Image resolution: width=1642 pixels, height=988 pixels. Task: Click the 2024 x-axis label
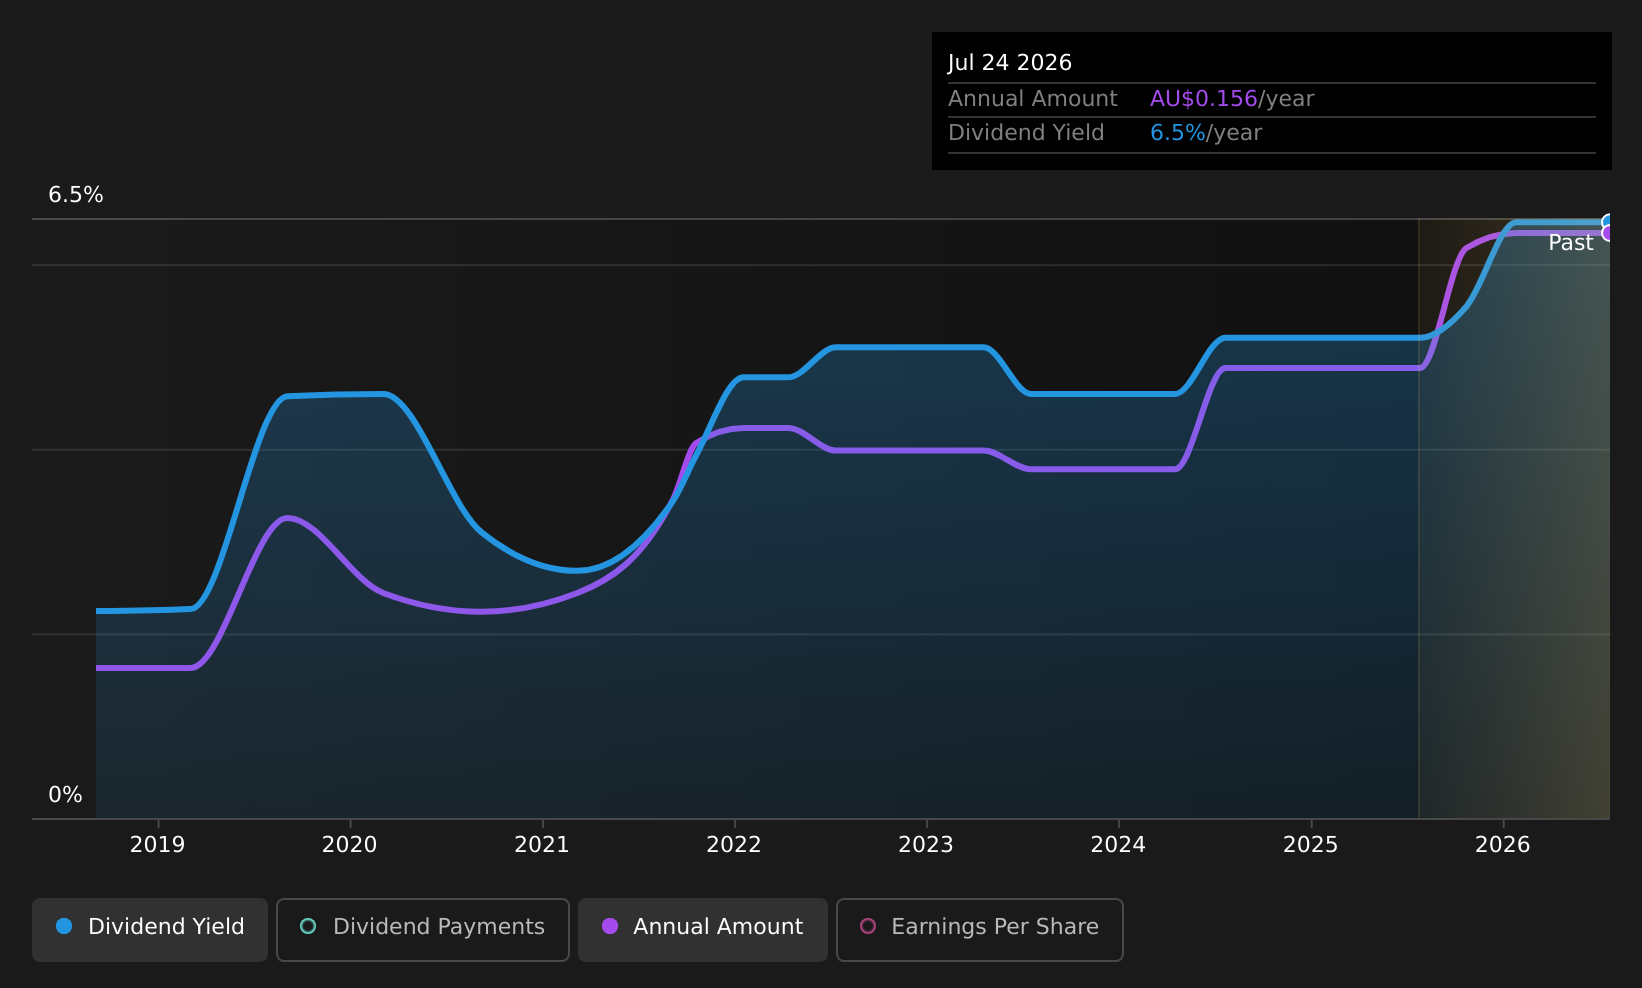tap(1118, 845)
